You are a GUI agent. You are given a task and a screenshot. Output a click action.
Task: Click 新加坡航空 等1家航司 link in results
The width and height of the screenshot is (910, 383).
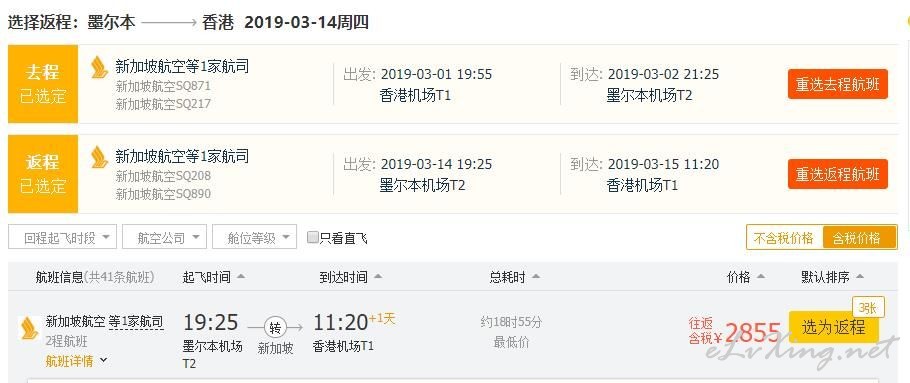[x=104, y=321]
